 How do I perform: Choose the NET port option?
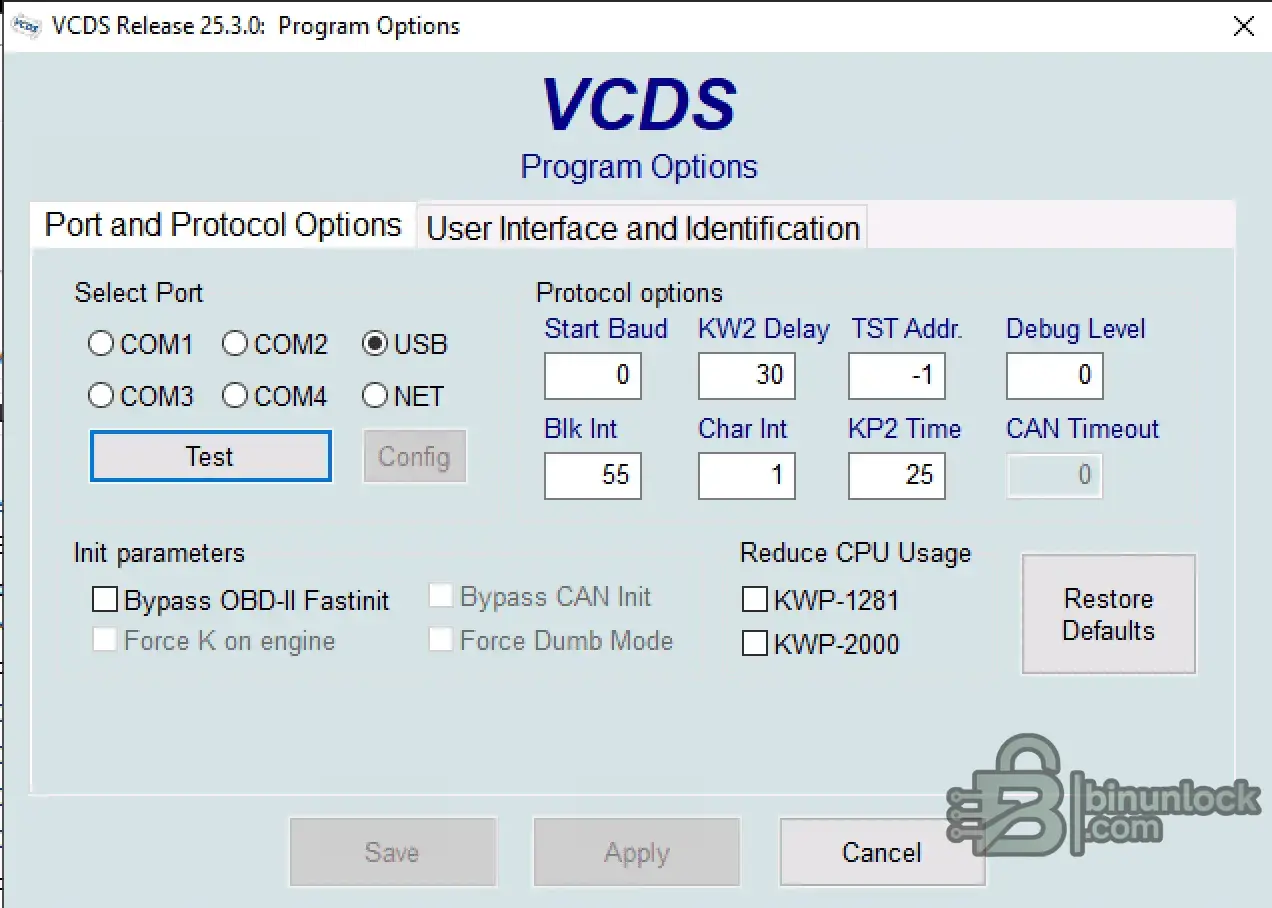375,396
